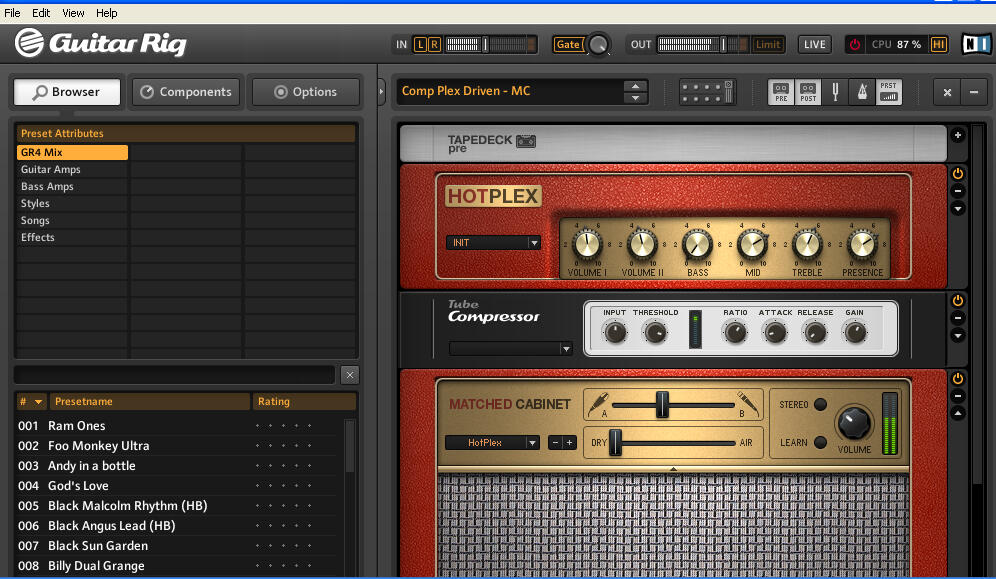Image resolution: width=996 pixels, height=579 pixels.
Task: Click the compressor Release knob
Action: 815,332
